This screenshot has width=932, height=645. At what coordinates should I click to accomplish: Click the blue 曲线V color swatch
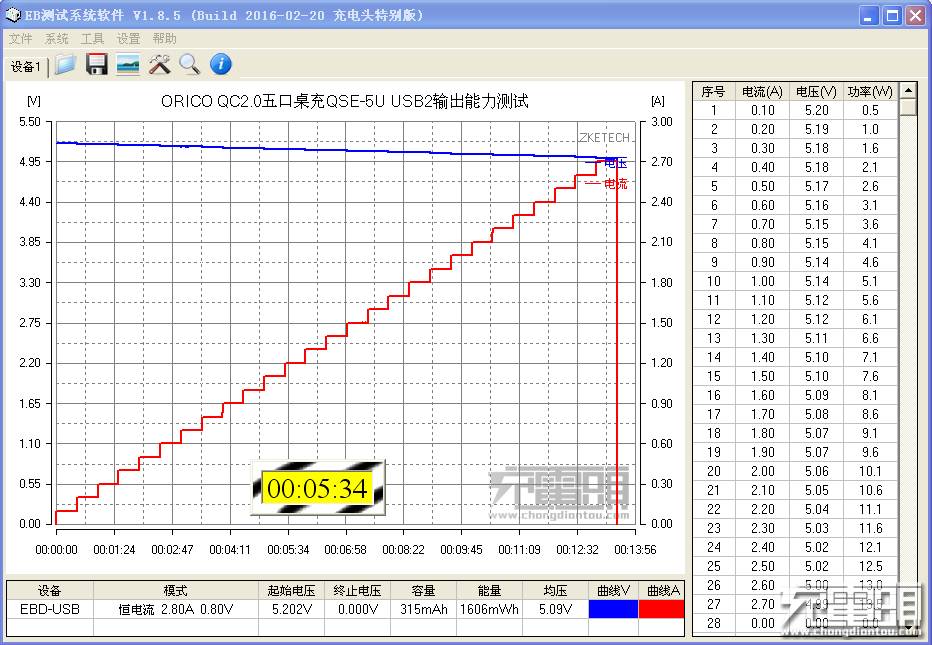613,609
